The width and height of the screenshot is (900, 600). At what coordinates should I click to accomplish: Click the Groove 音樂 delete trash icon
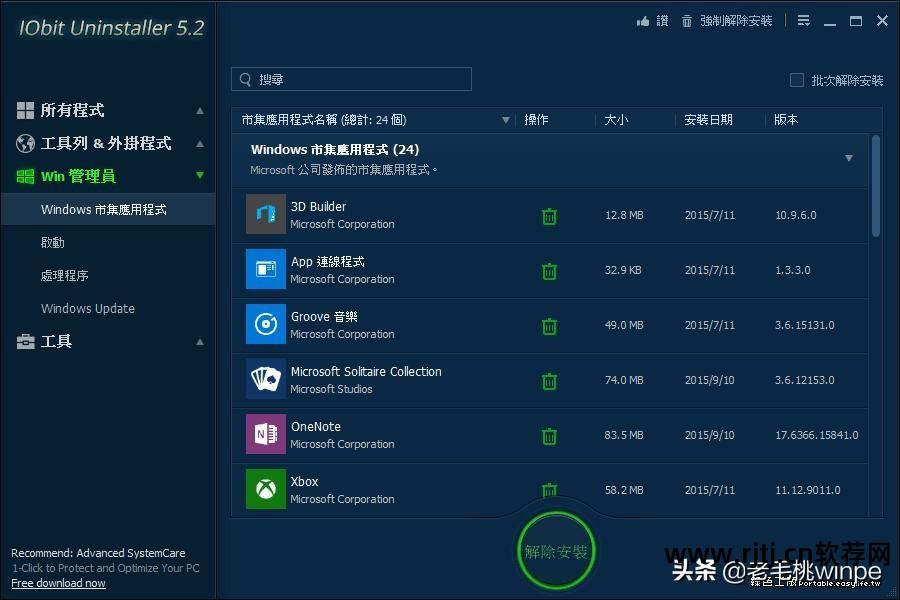(549, 325)
